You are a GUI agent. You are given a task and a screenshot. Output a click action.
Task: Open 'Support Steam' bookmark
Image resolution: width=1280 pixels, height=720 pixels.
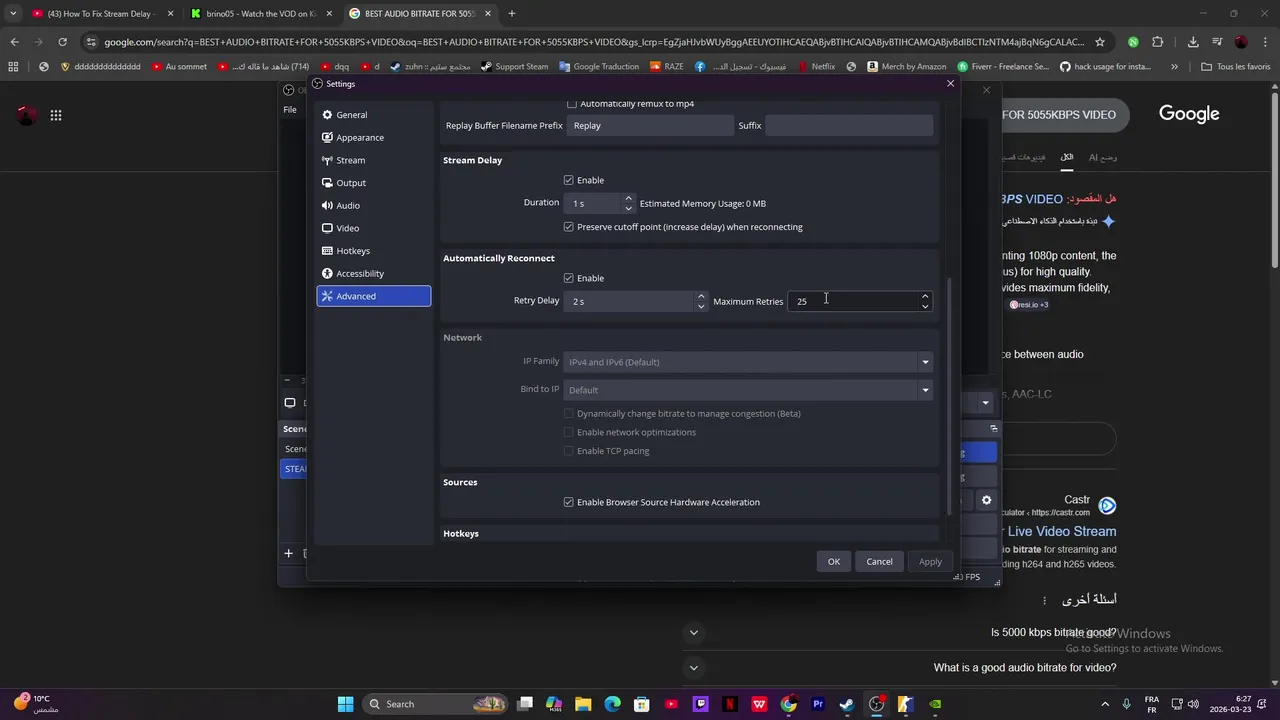coord(515,67)
